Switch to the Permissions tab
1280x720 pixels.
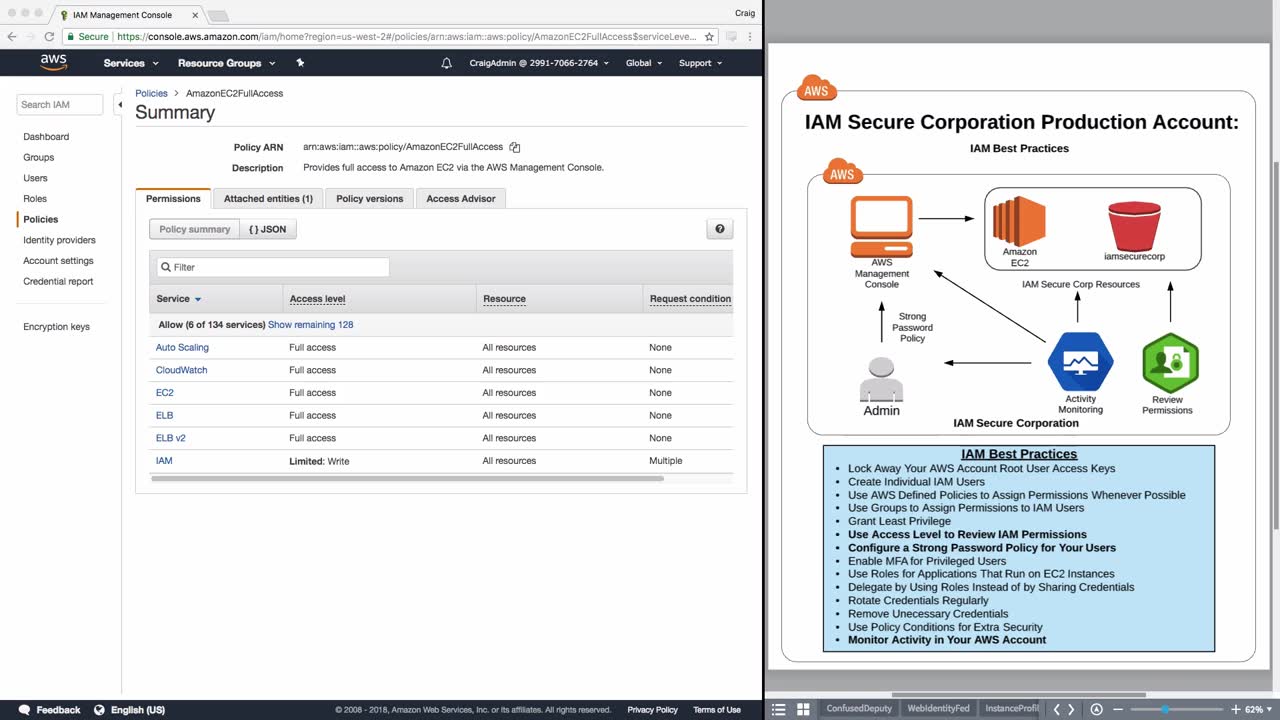173,198
